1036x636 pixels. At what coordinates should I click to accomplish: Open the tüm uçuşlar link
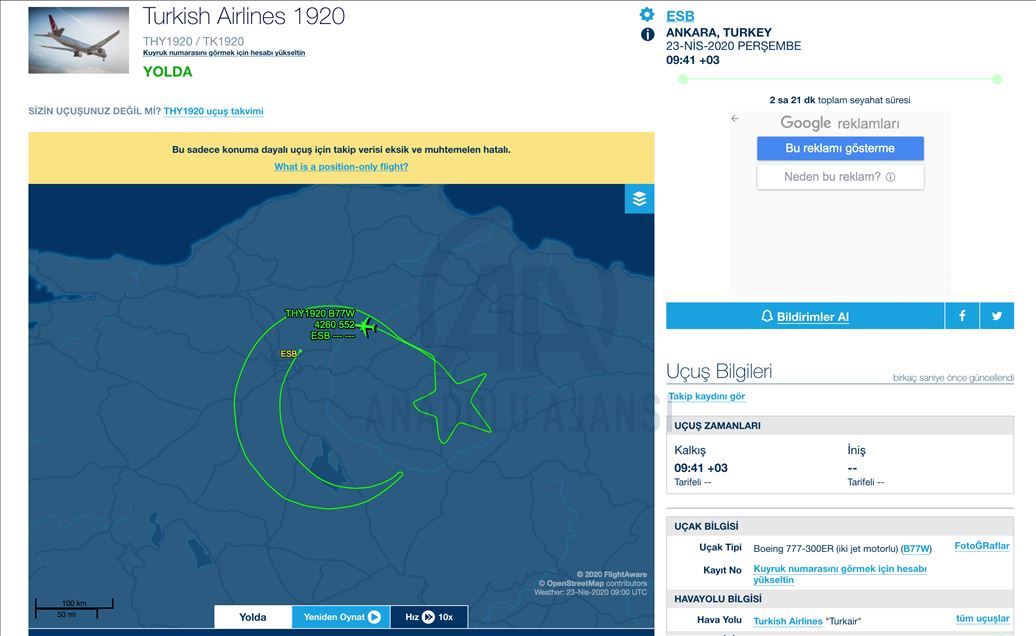982,619
